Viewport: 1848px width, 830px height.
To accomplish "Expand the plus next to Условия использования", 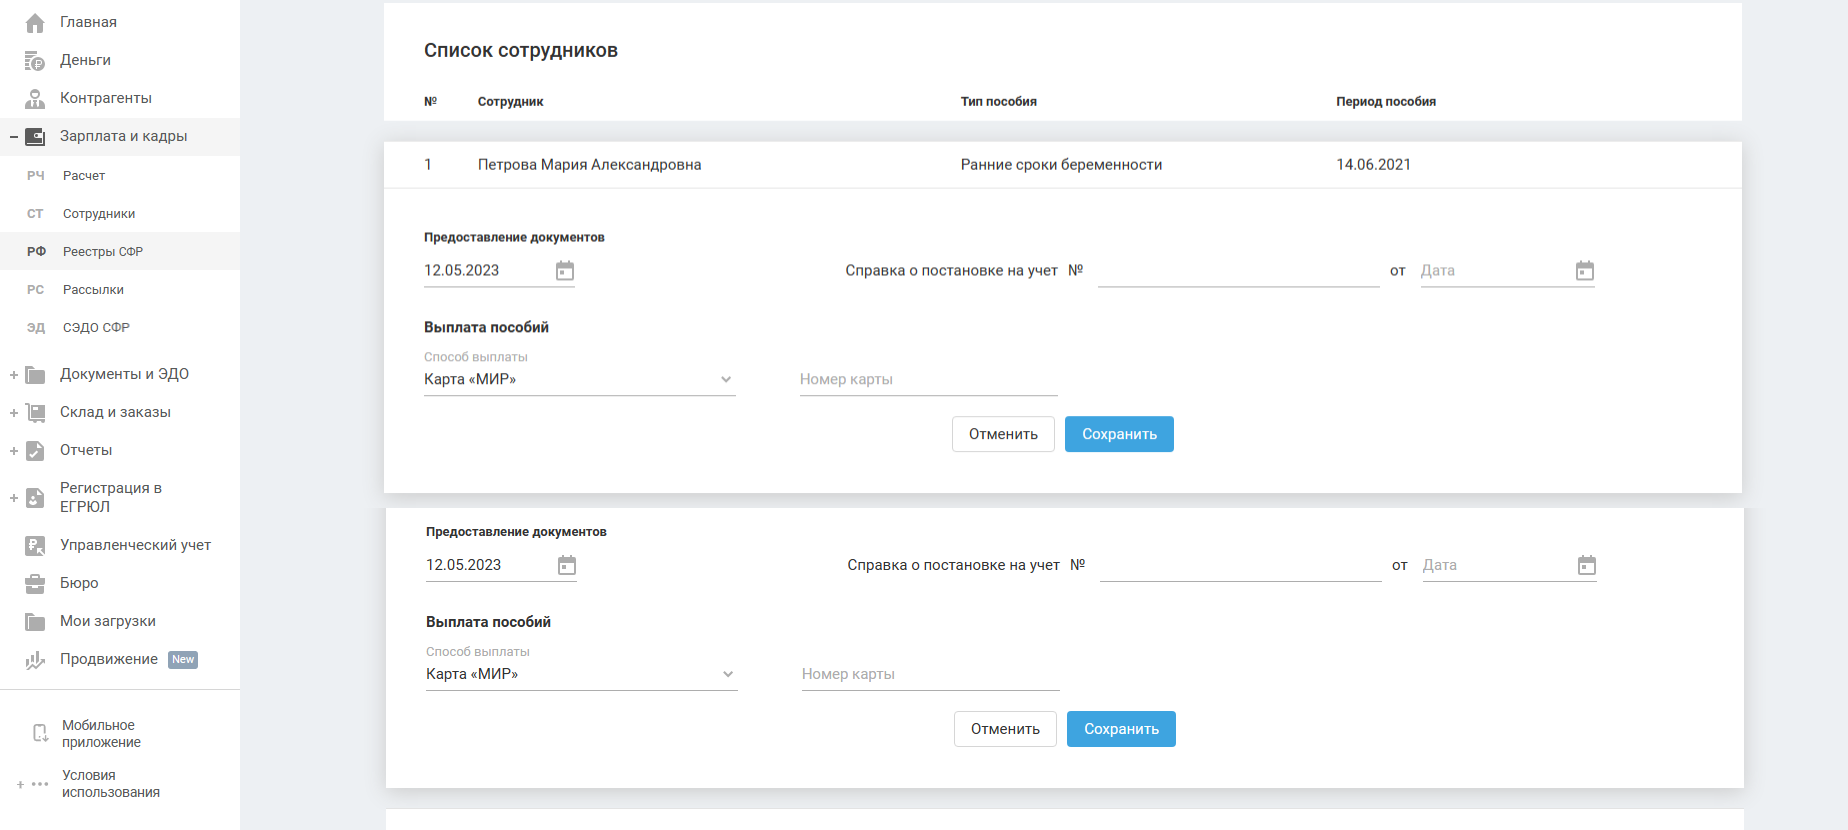I will coord(20,785).
